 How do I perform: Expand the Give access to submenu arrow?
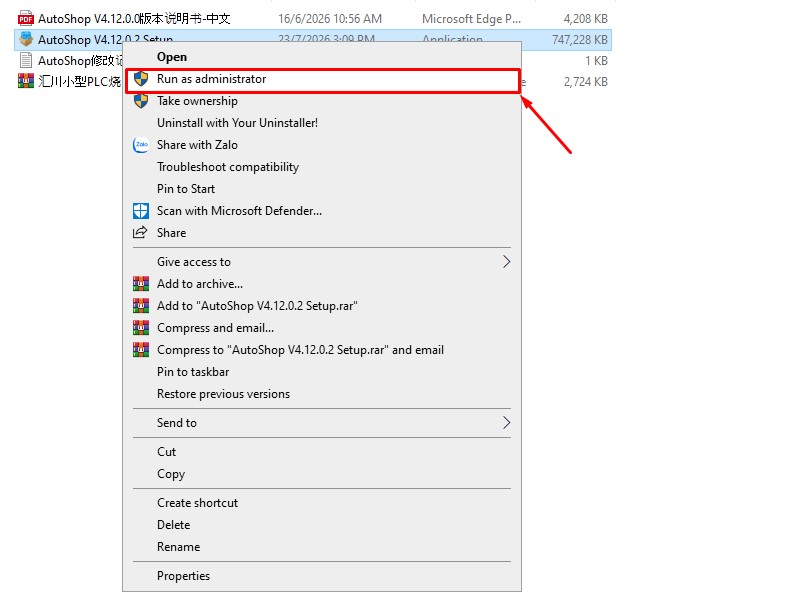506,262
